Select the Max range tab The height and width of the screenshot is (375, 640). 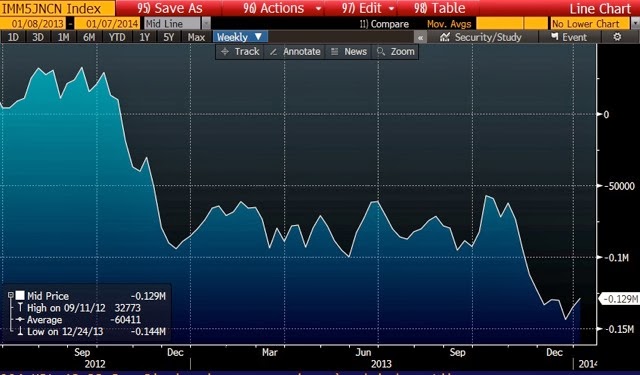coord(196,38)
